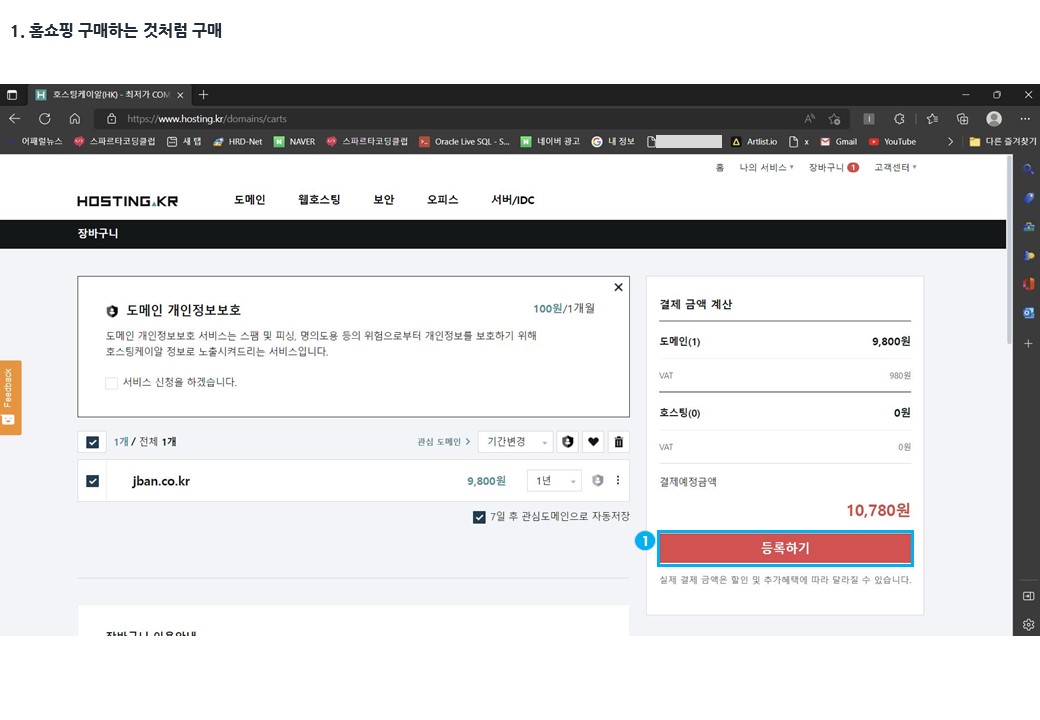Open the 서버/IDC menu
This screenshot has width=1040, height=720.
click(x=513, y=200)
